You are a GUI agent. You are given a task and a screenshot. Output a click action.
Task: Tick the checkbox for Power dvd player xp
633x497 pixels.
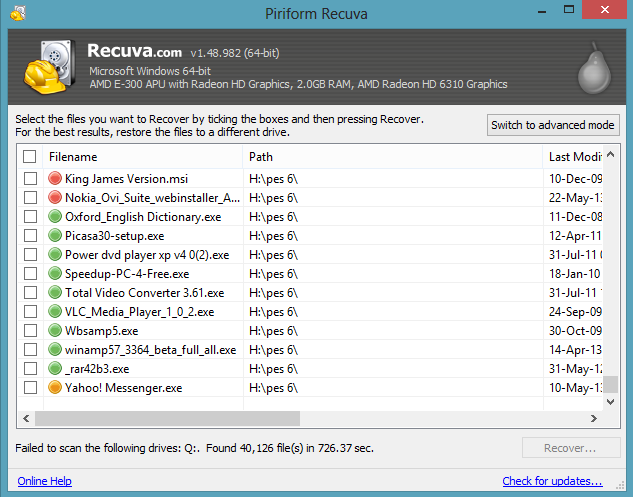pos(30,254)
